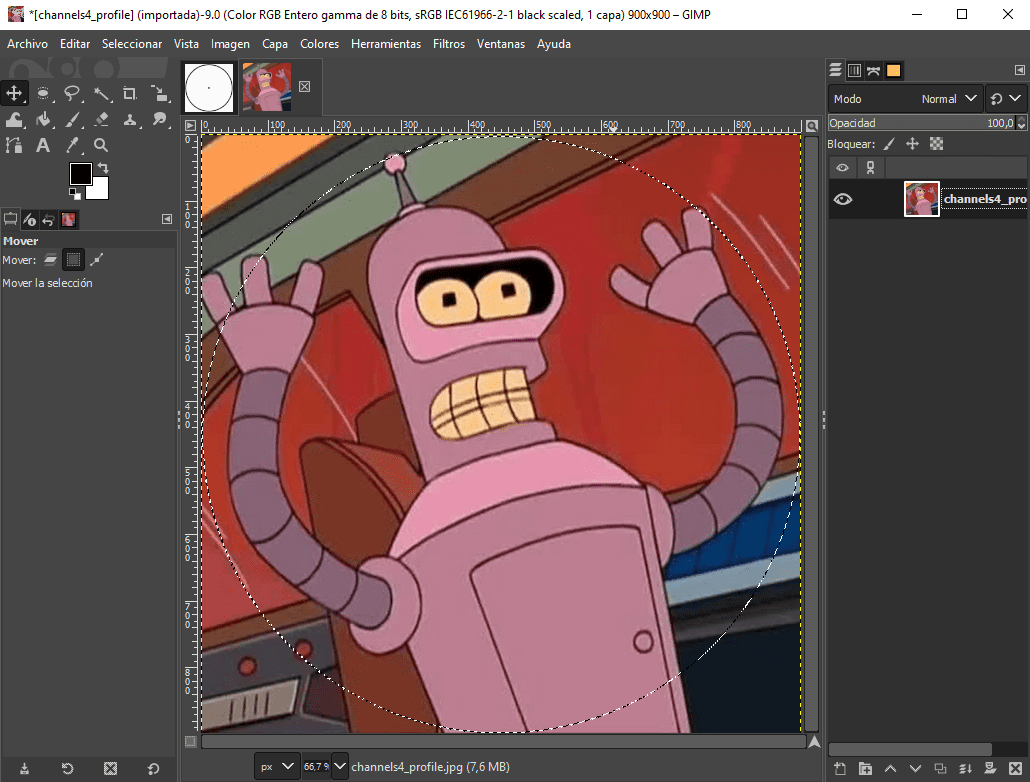
Task: Open the layer mode group switcher dropdown
Action: point(1005,99)
